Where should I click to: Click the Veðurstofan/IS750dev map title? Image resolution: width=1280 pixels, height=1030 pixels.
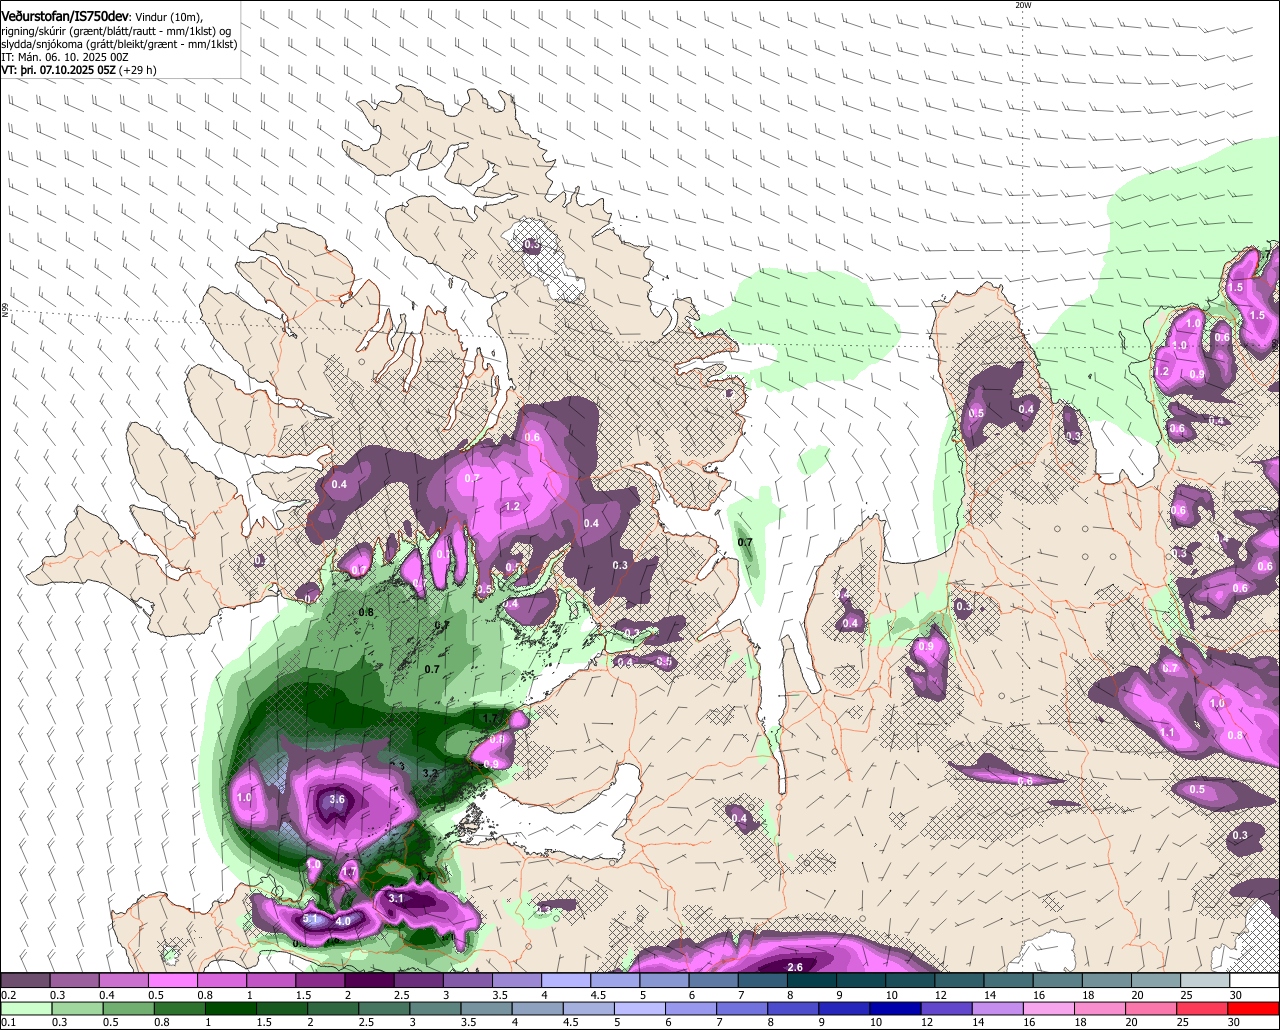(x=65, y=16)
